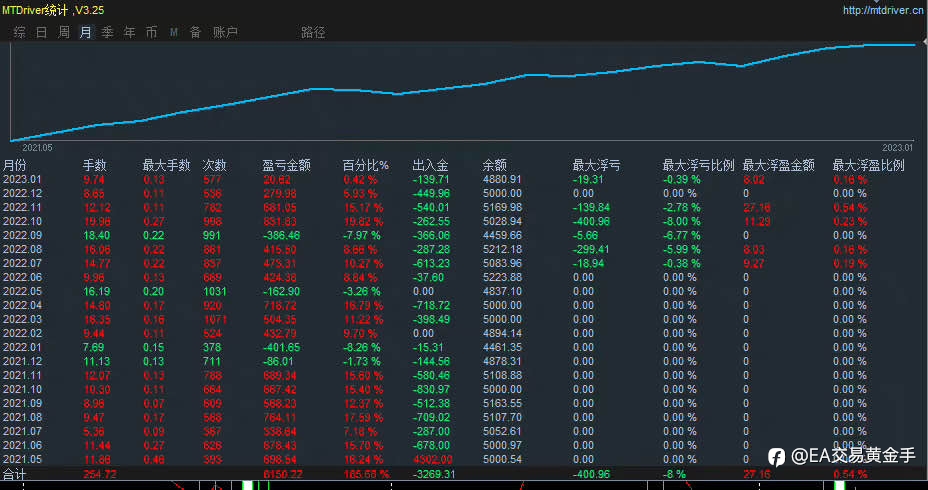Click the M icon tab
The image size is (928, 490).
pyautogui.click(x=174, y=33)
